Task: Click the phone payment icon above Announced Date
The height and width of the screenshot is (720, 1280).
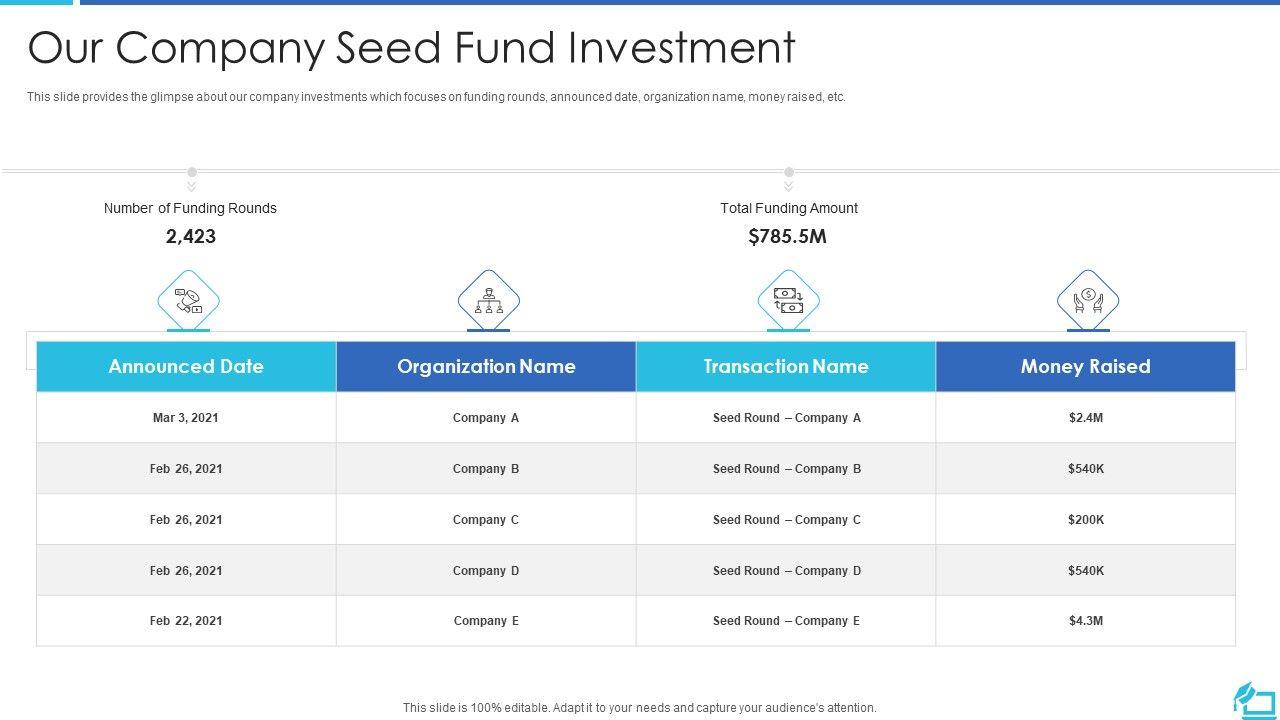Action: (x=188, y=300)
